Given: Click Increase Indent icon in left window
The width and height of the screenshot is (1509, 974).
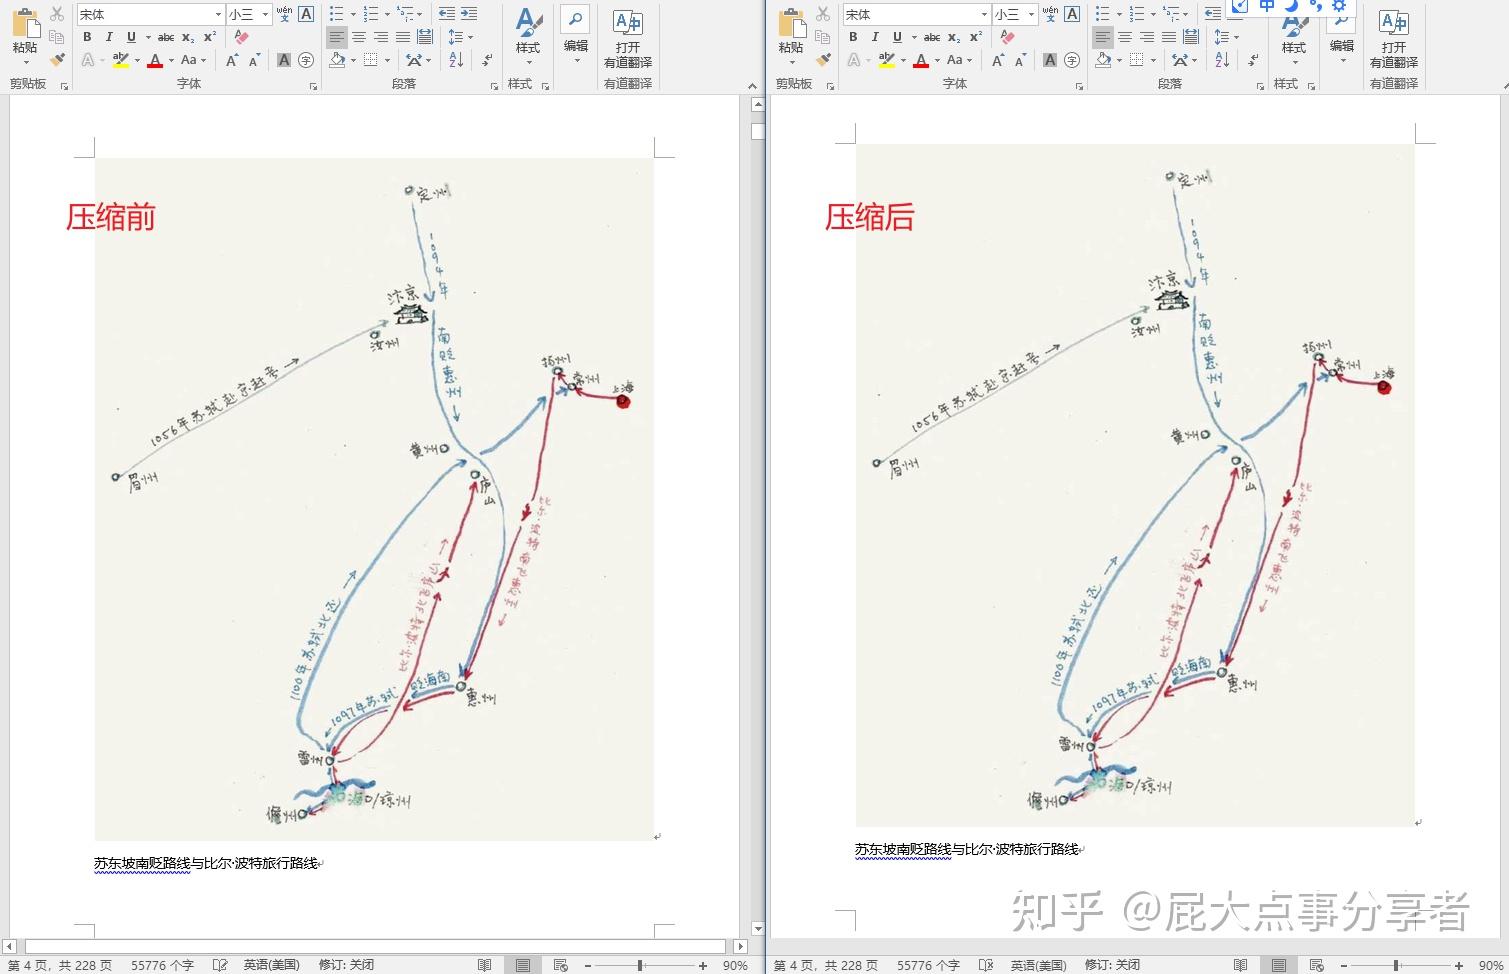Looking at the screenshot, I should (468, 14).
